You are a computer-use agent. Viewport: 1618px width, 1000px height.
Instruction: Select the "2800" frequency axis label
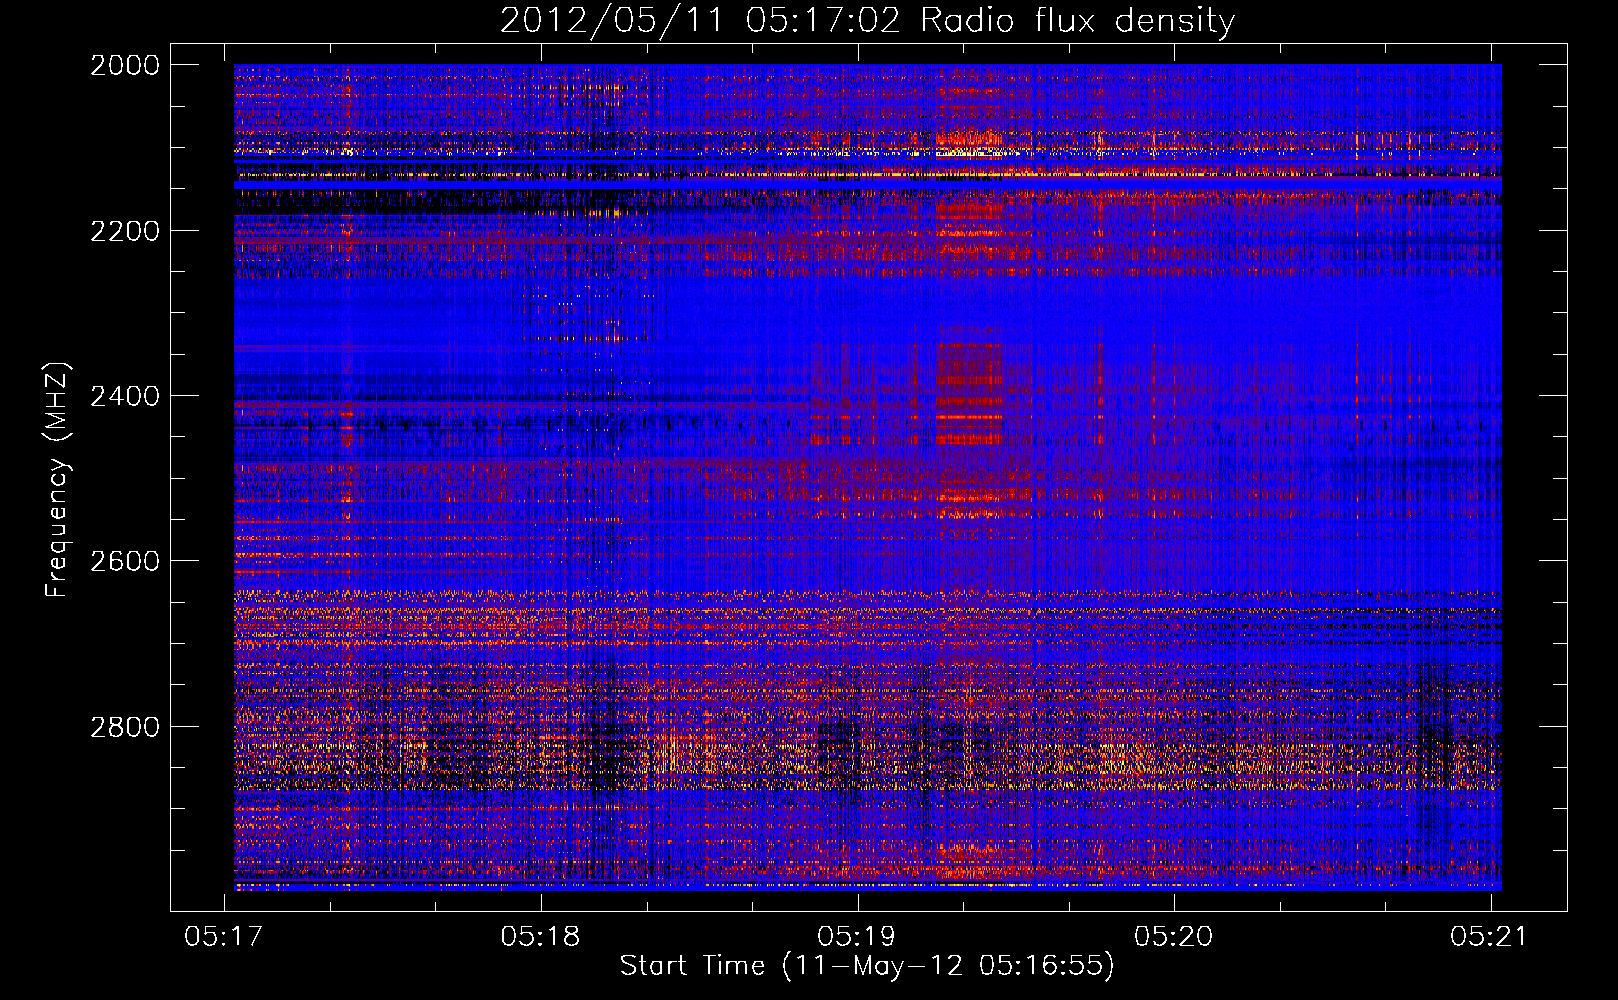coord(125,727)
